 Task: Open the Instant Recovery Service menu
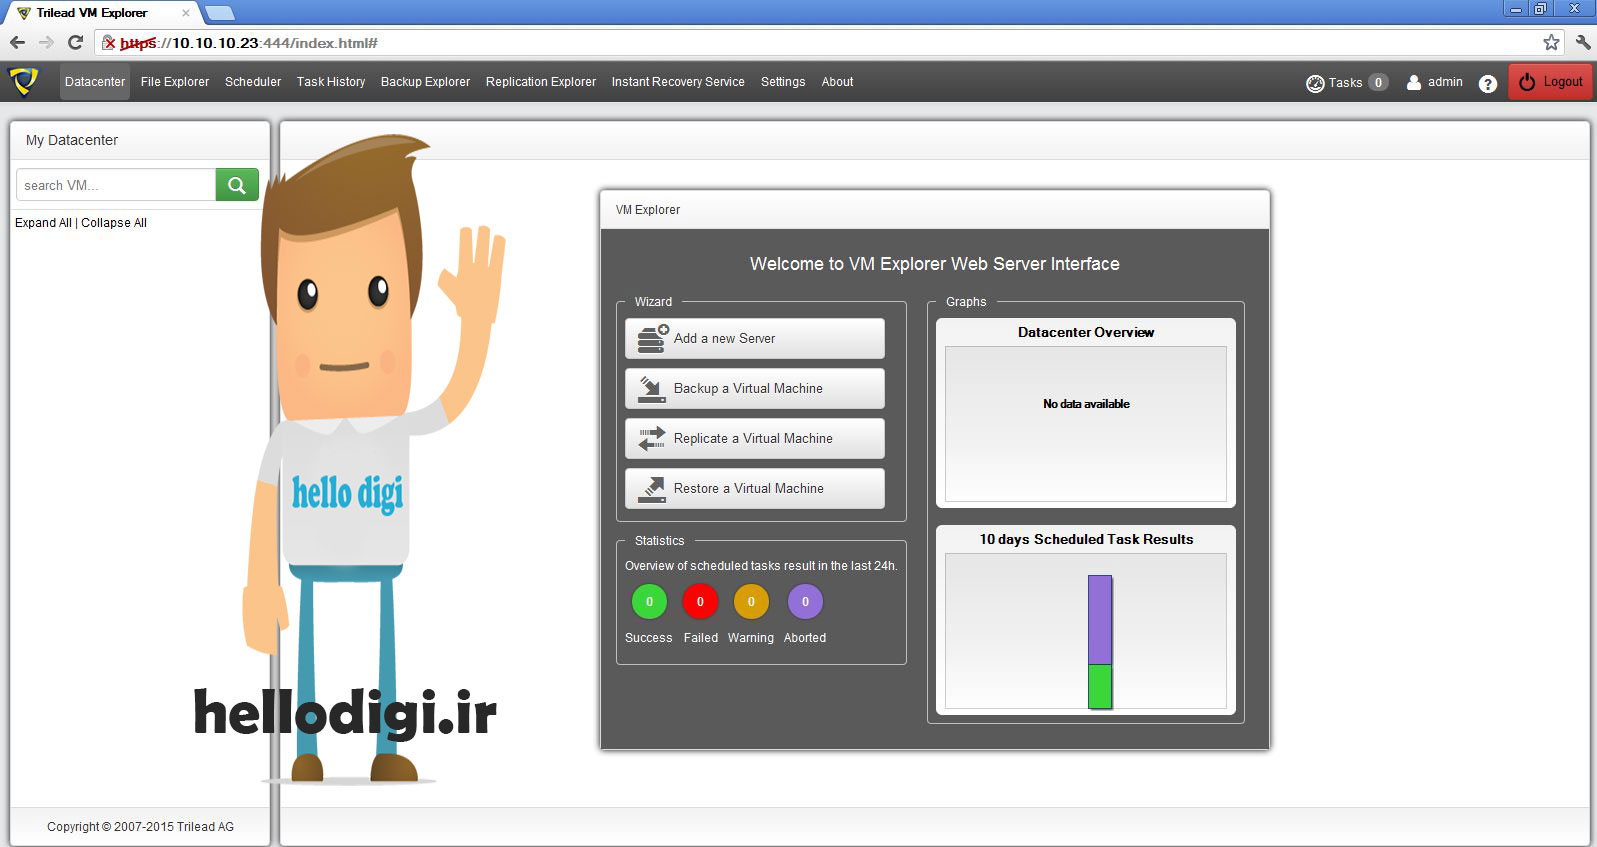click(x=678, y=82)
